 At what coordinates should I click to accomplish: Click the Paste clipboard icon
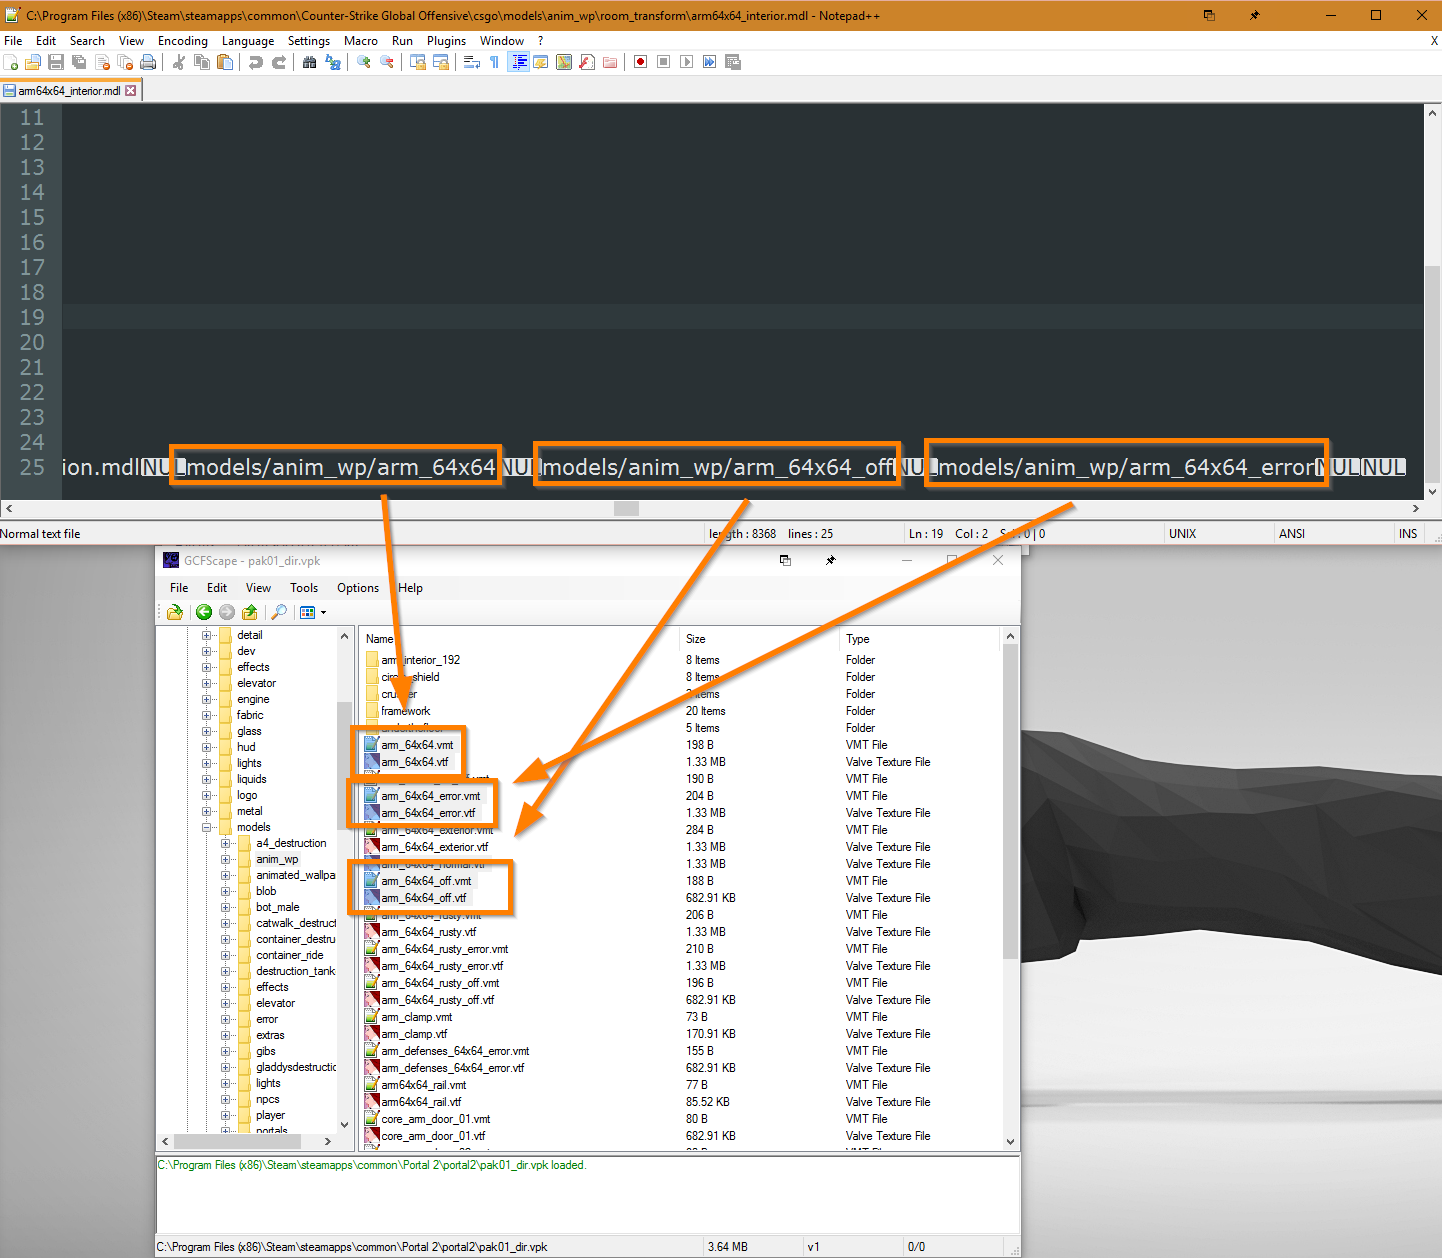225,62
